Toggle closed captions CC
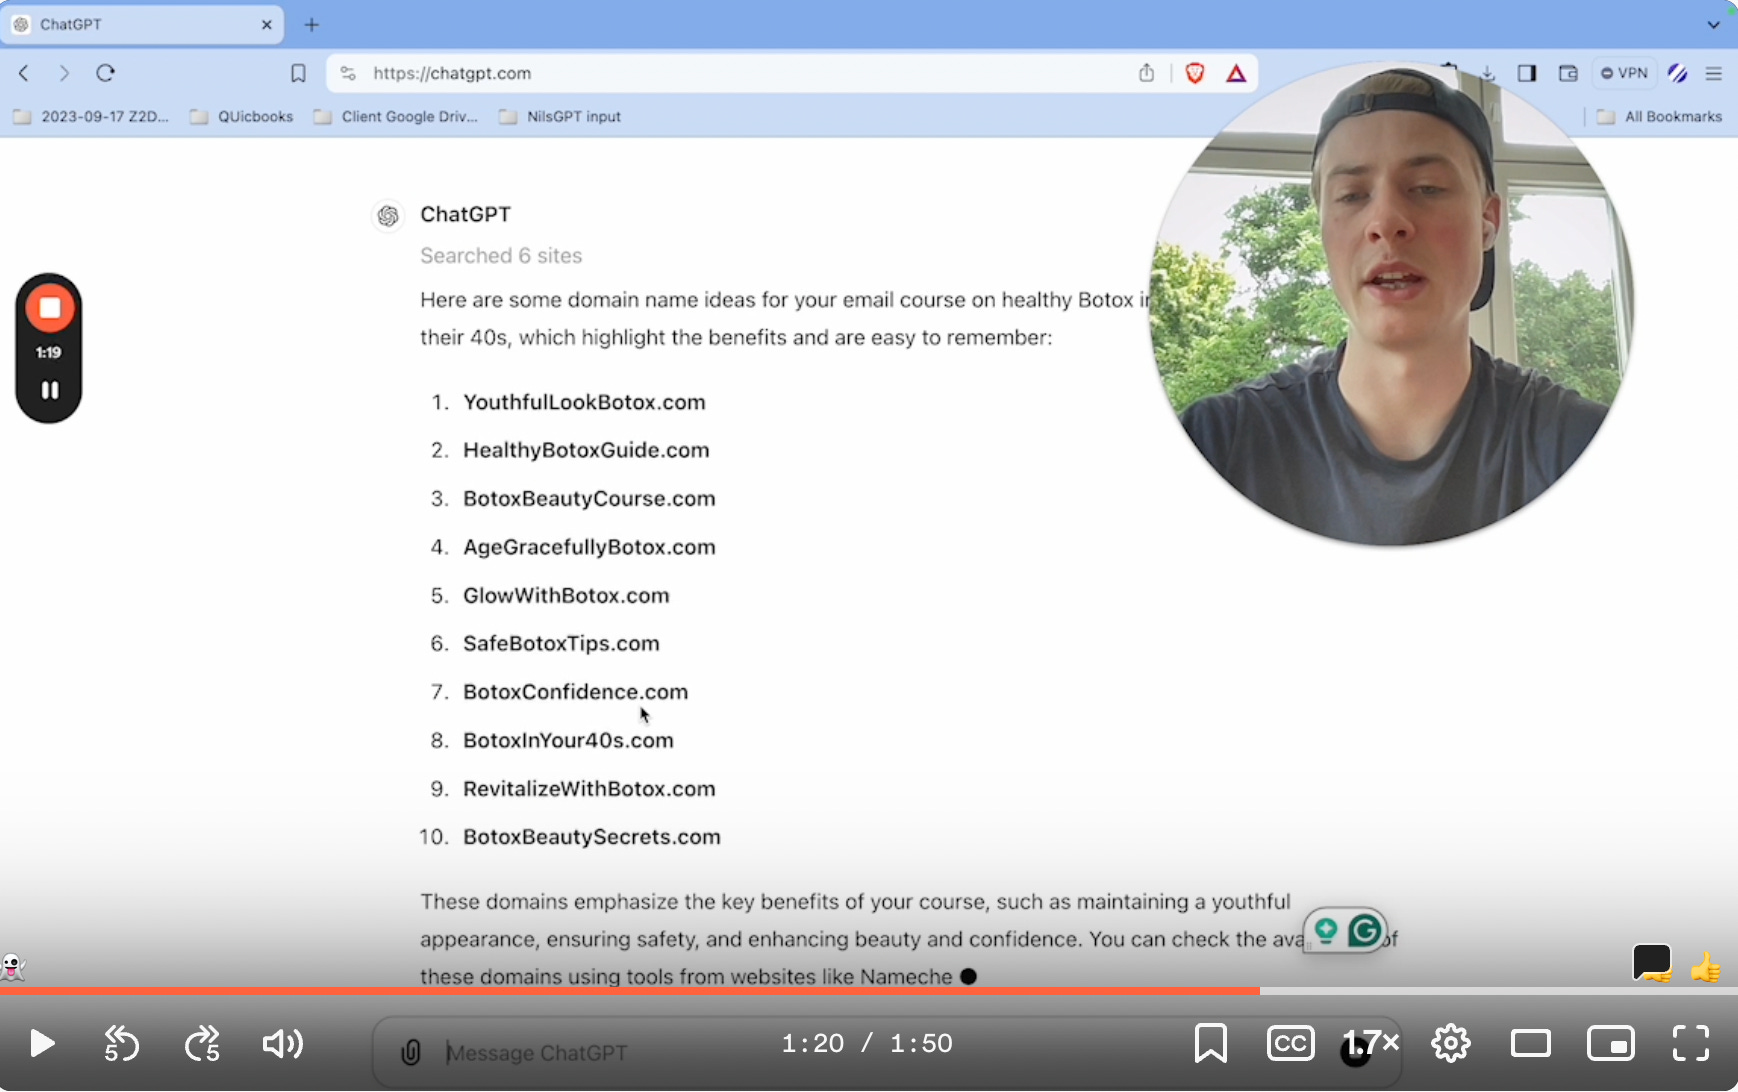 1290,1043
